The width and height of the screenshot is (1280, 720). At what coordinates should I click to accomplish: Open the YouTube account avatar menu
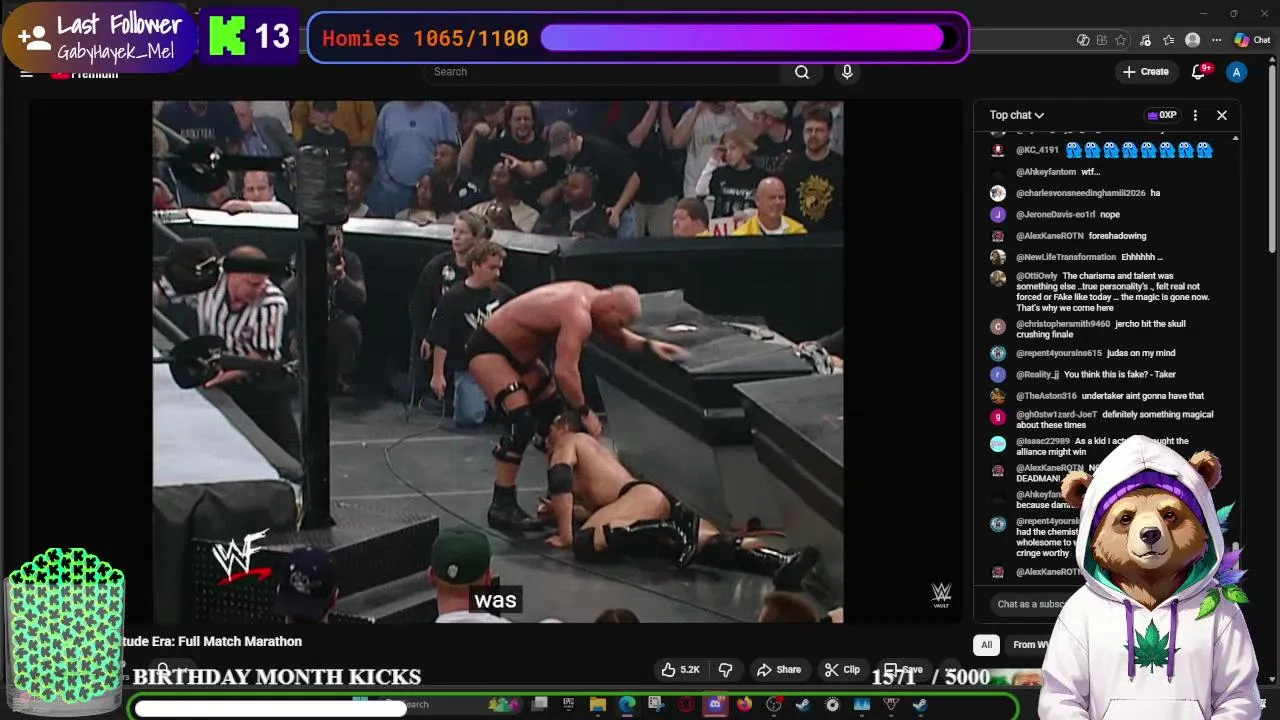pyautogui.click(x=1237, y=72)
